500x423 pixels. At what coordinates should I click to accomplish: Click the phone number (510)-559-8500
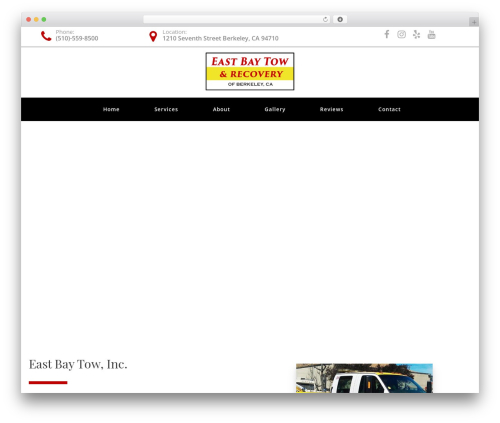[x=77, y=38]
